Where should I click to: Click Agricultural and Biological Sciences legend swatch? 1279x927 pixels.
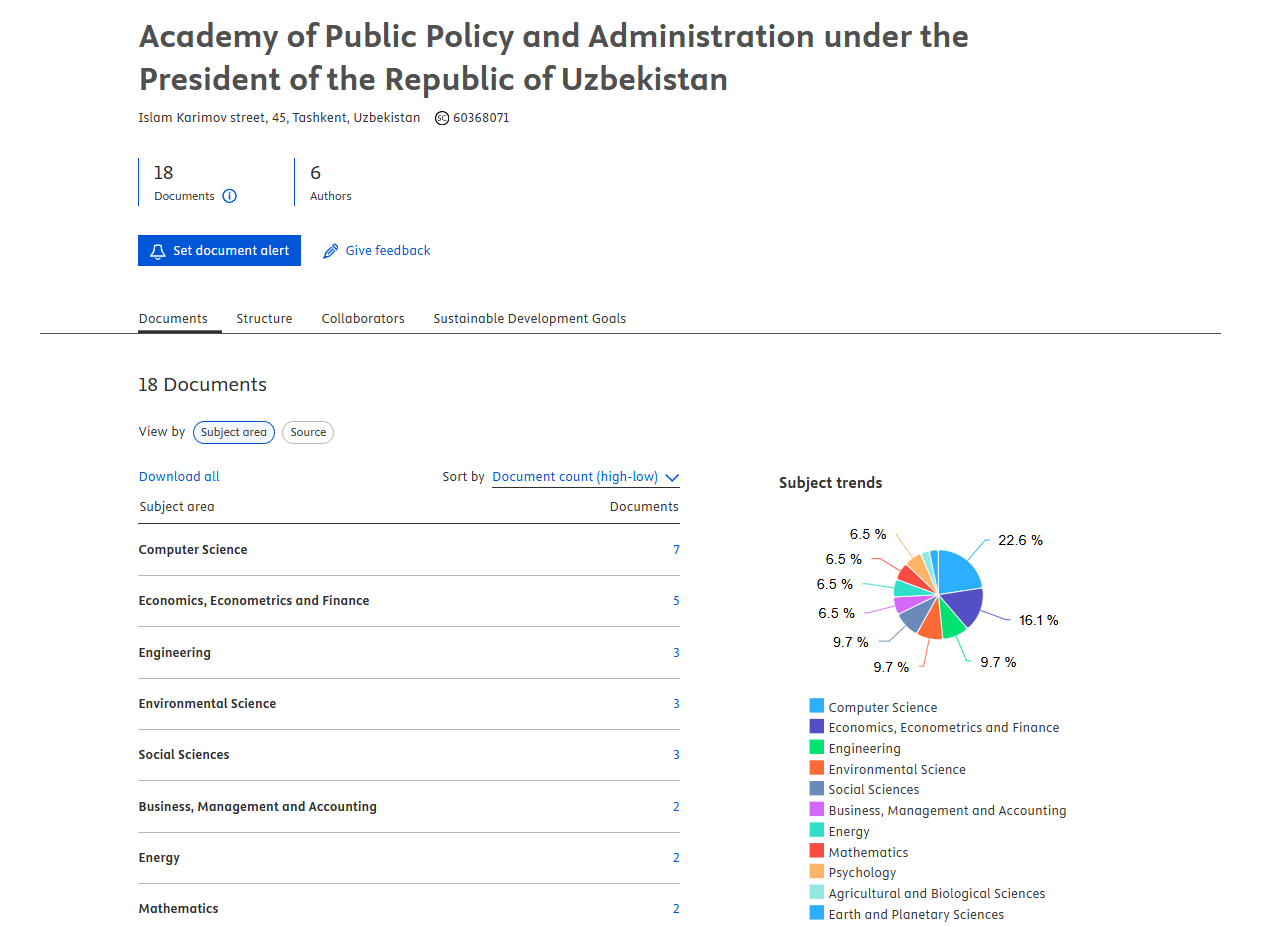click(817, 892)
